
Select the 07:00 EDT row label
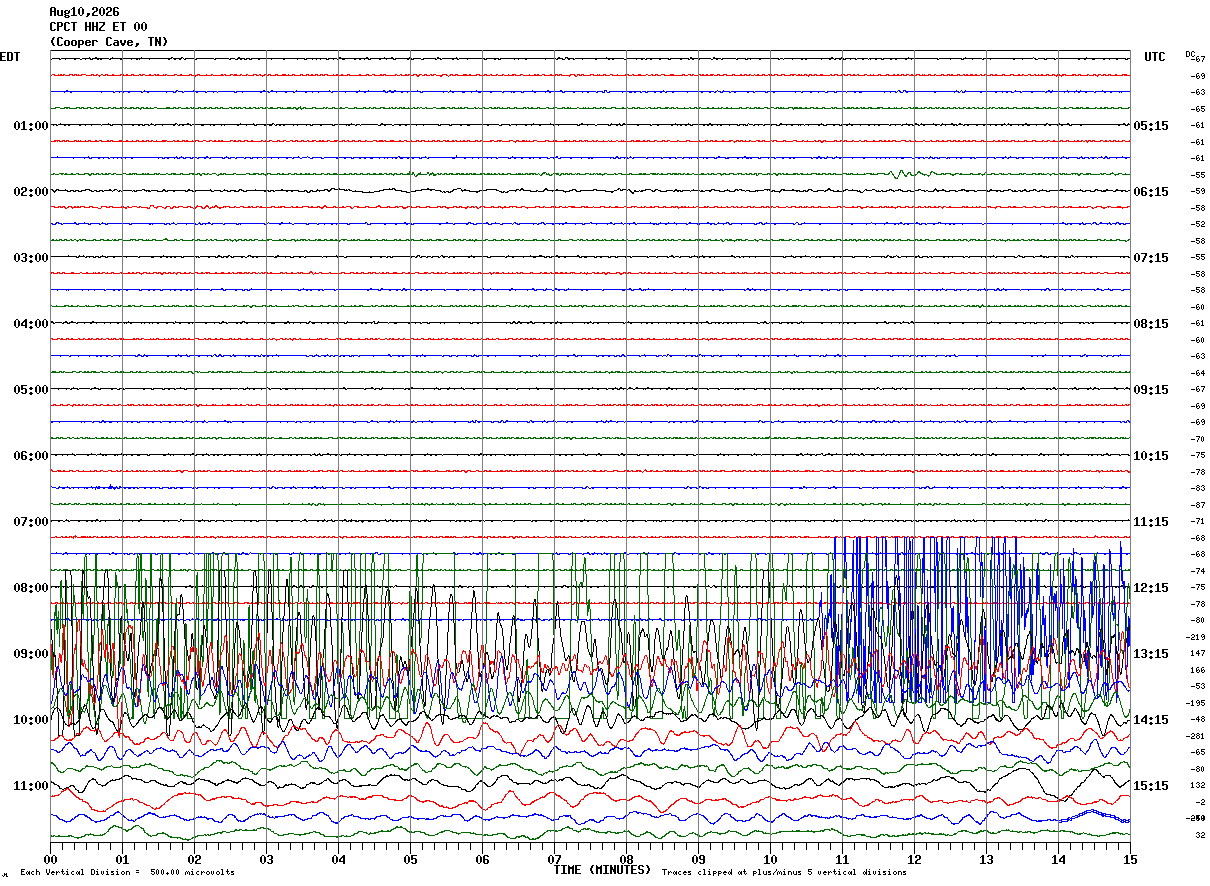(x=31, y=522)
